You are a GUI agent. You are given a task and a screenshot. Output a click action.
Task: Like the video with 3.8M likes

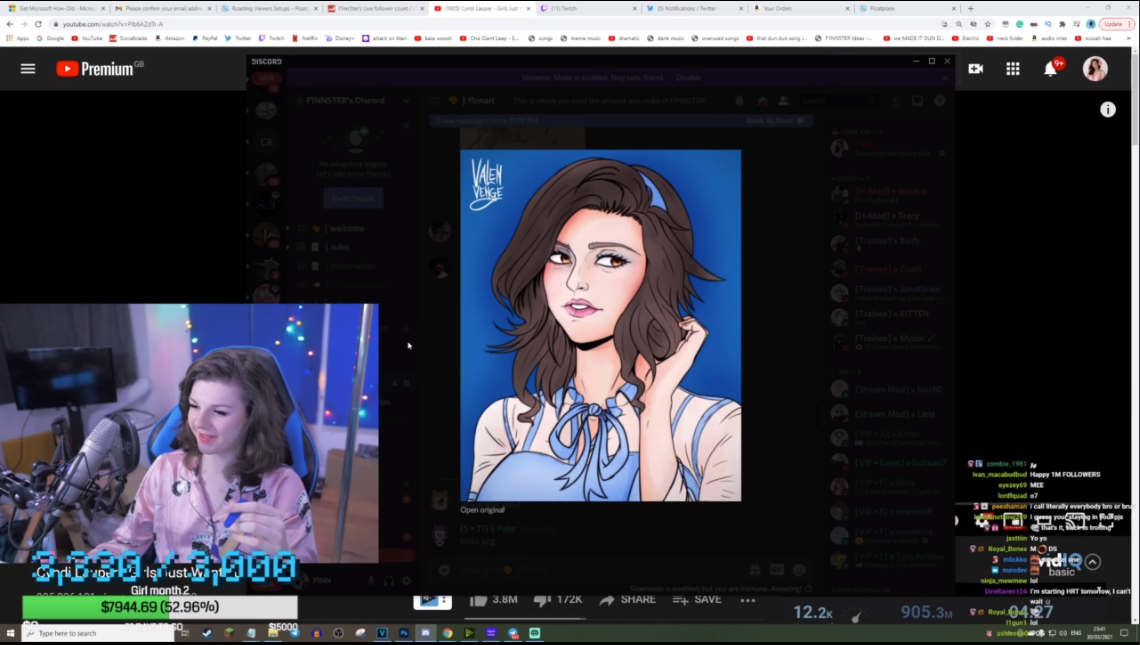(493, 600)
